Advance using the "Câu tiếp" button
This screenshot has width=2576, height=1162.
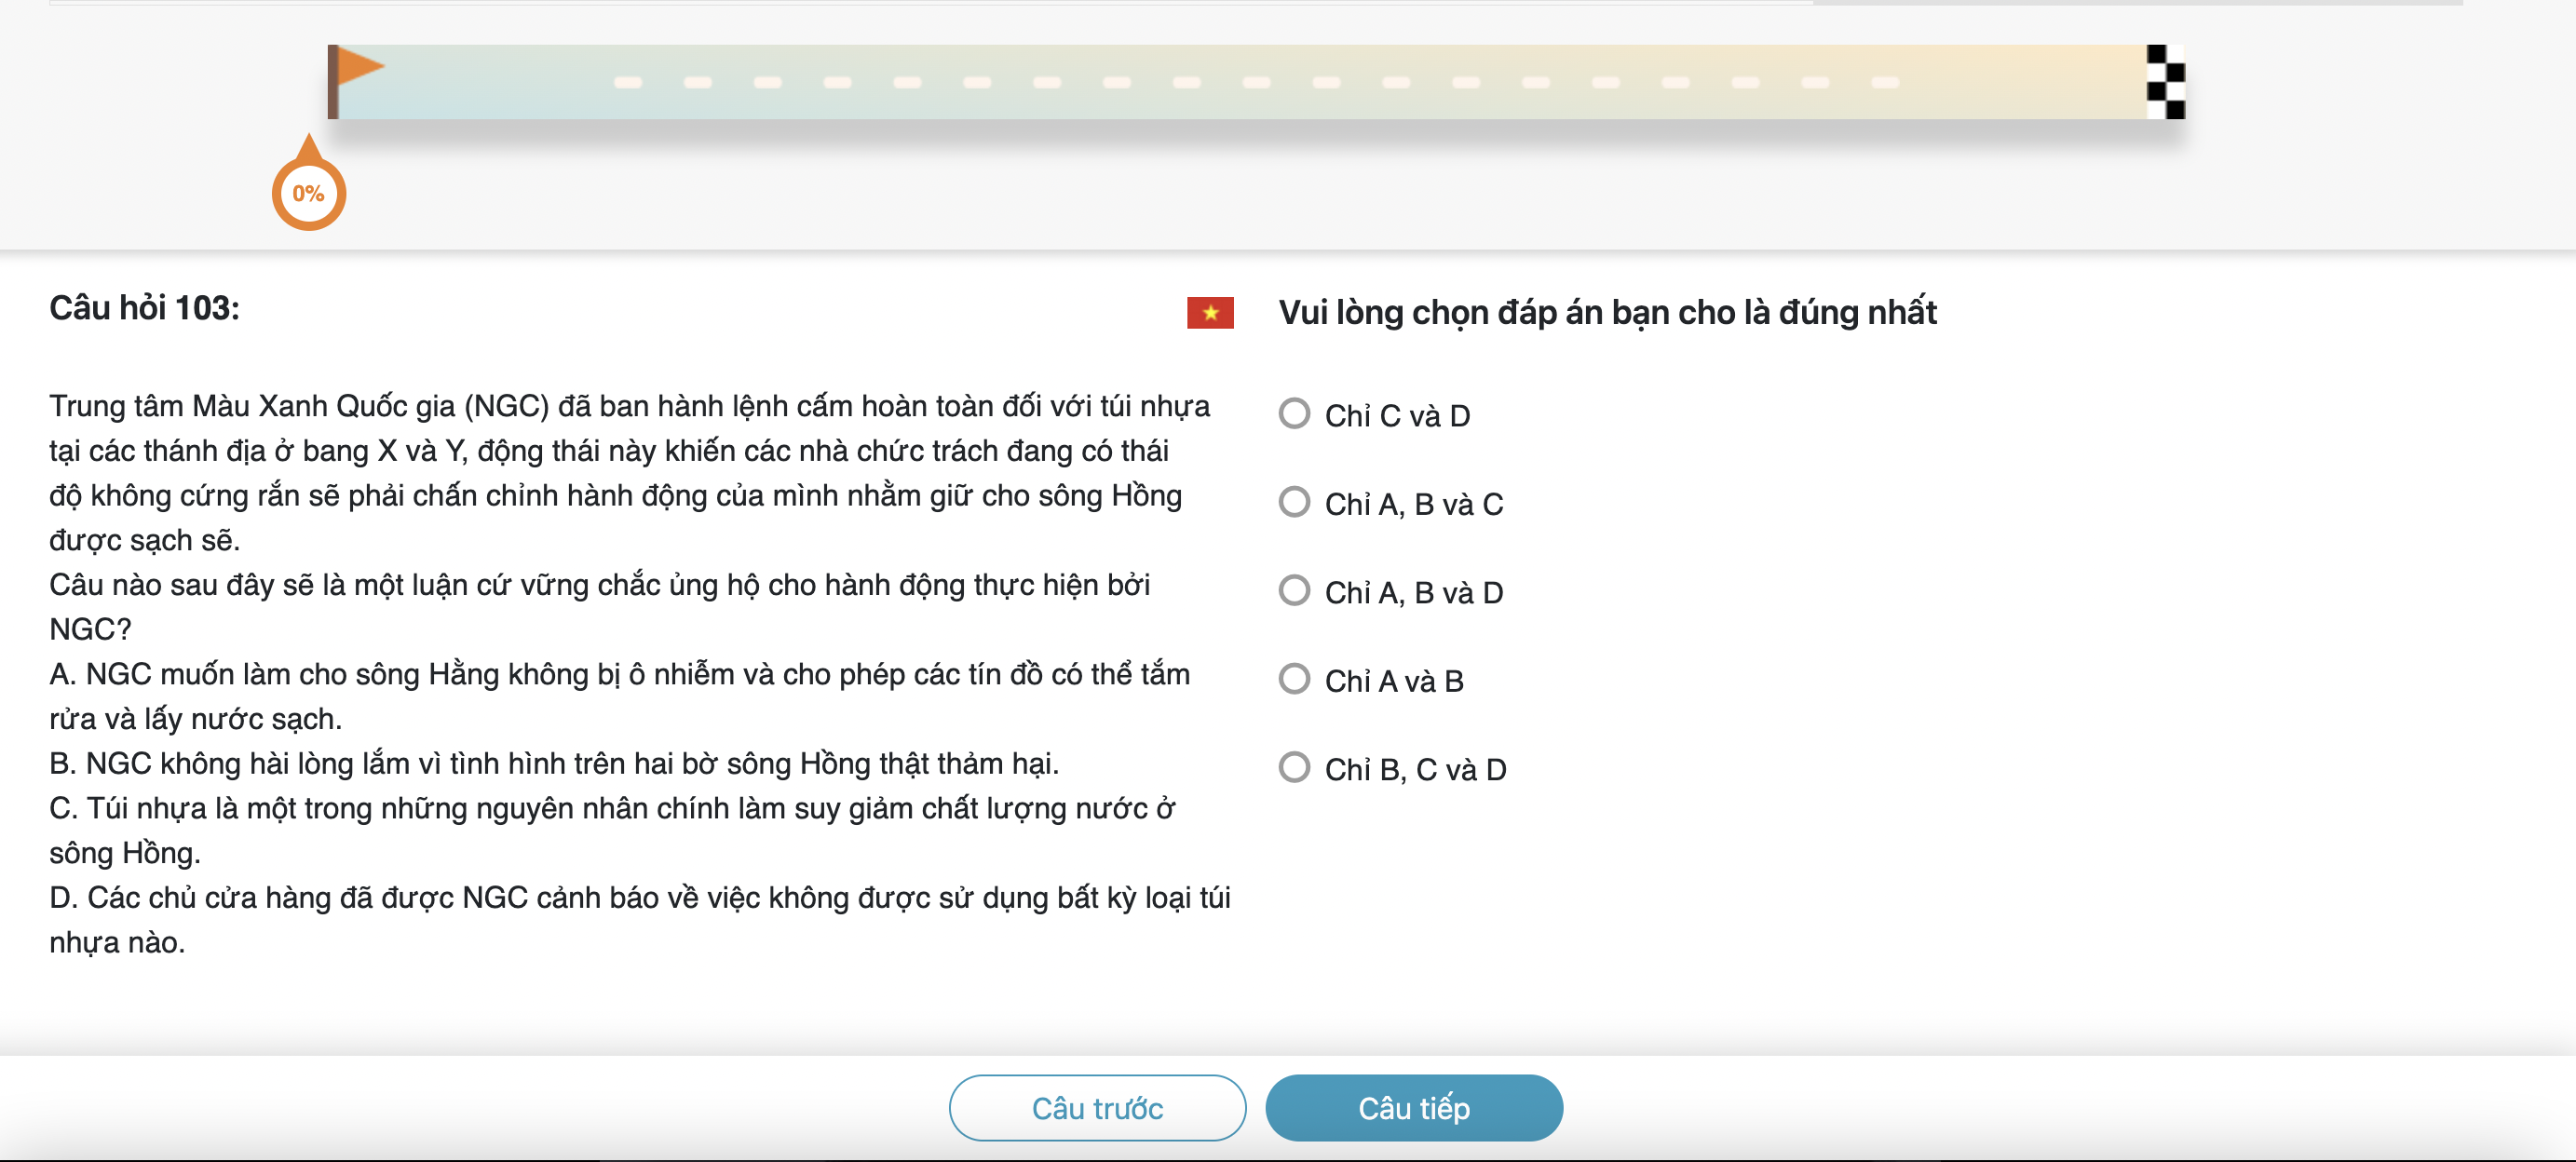point(1413,1107)
